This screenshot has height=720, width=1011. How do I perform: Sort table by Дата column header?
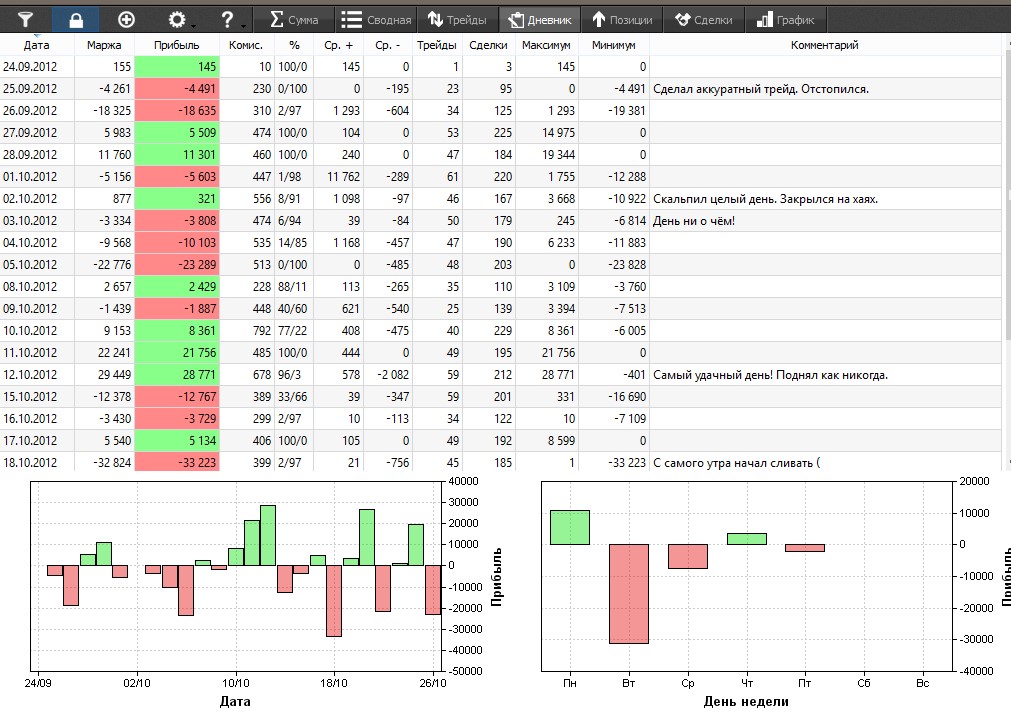[x=36, y=45]
